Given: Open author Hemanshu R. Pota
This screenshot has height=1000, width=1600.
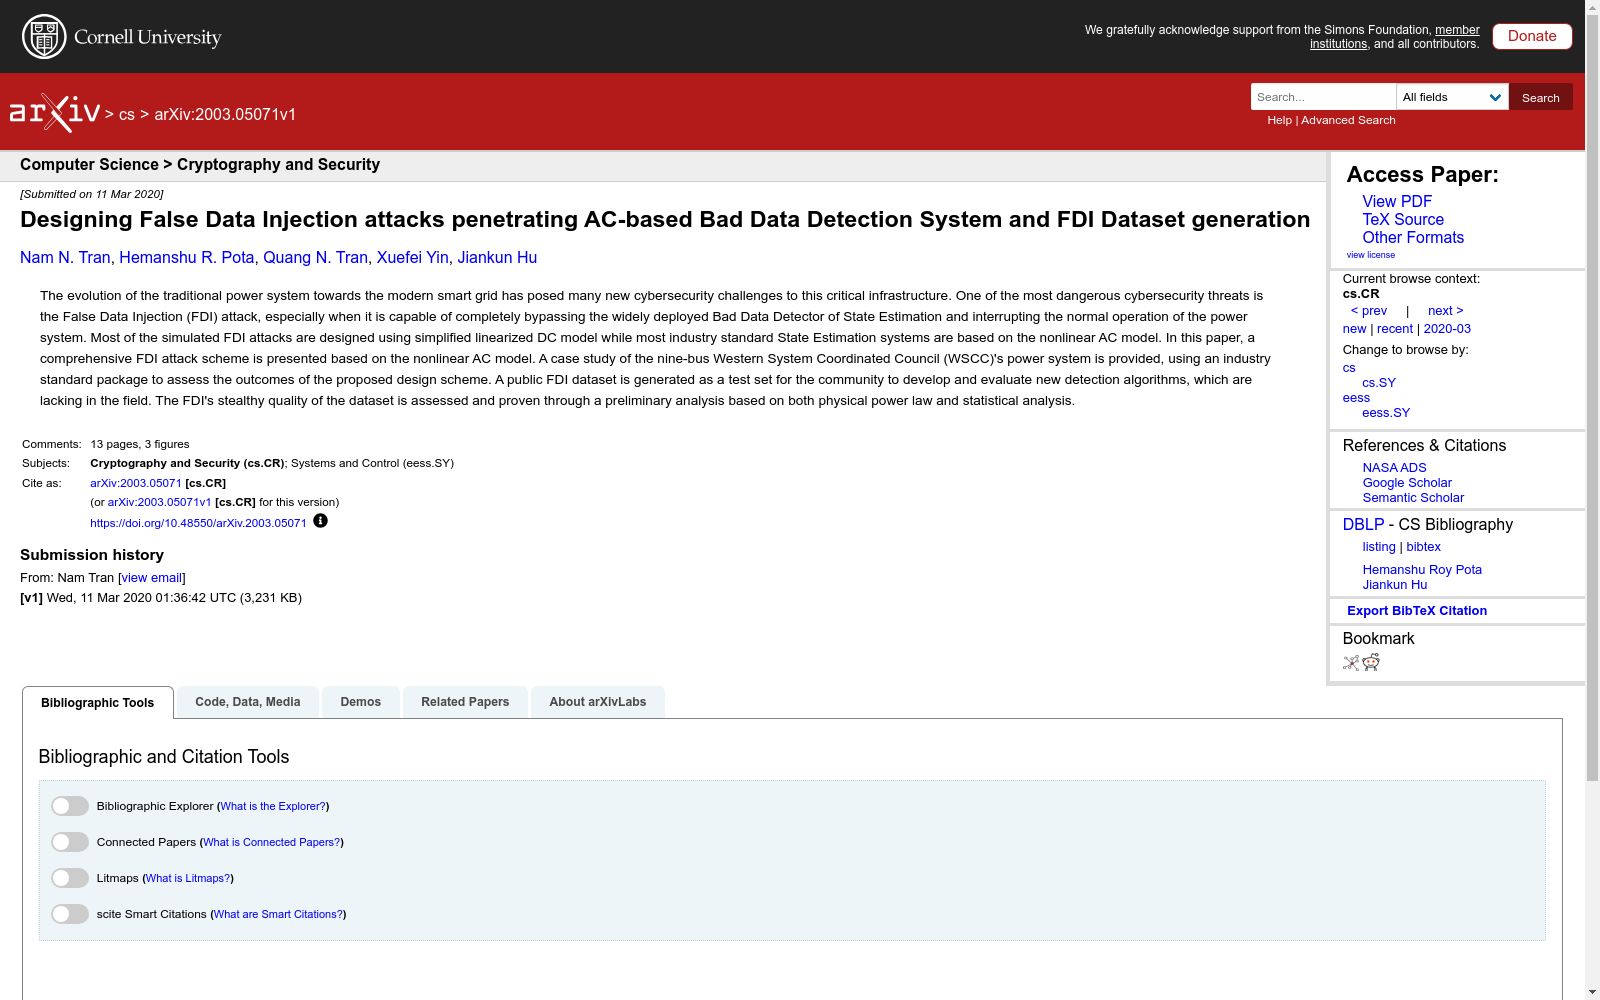Looking at the screenshot, I should pyautogui.click(x=187, y=257).
